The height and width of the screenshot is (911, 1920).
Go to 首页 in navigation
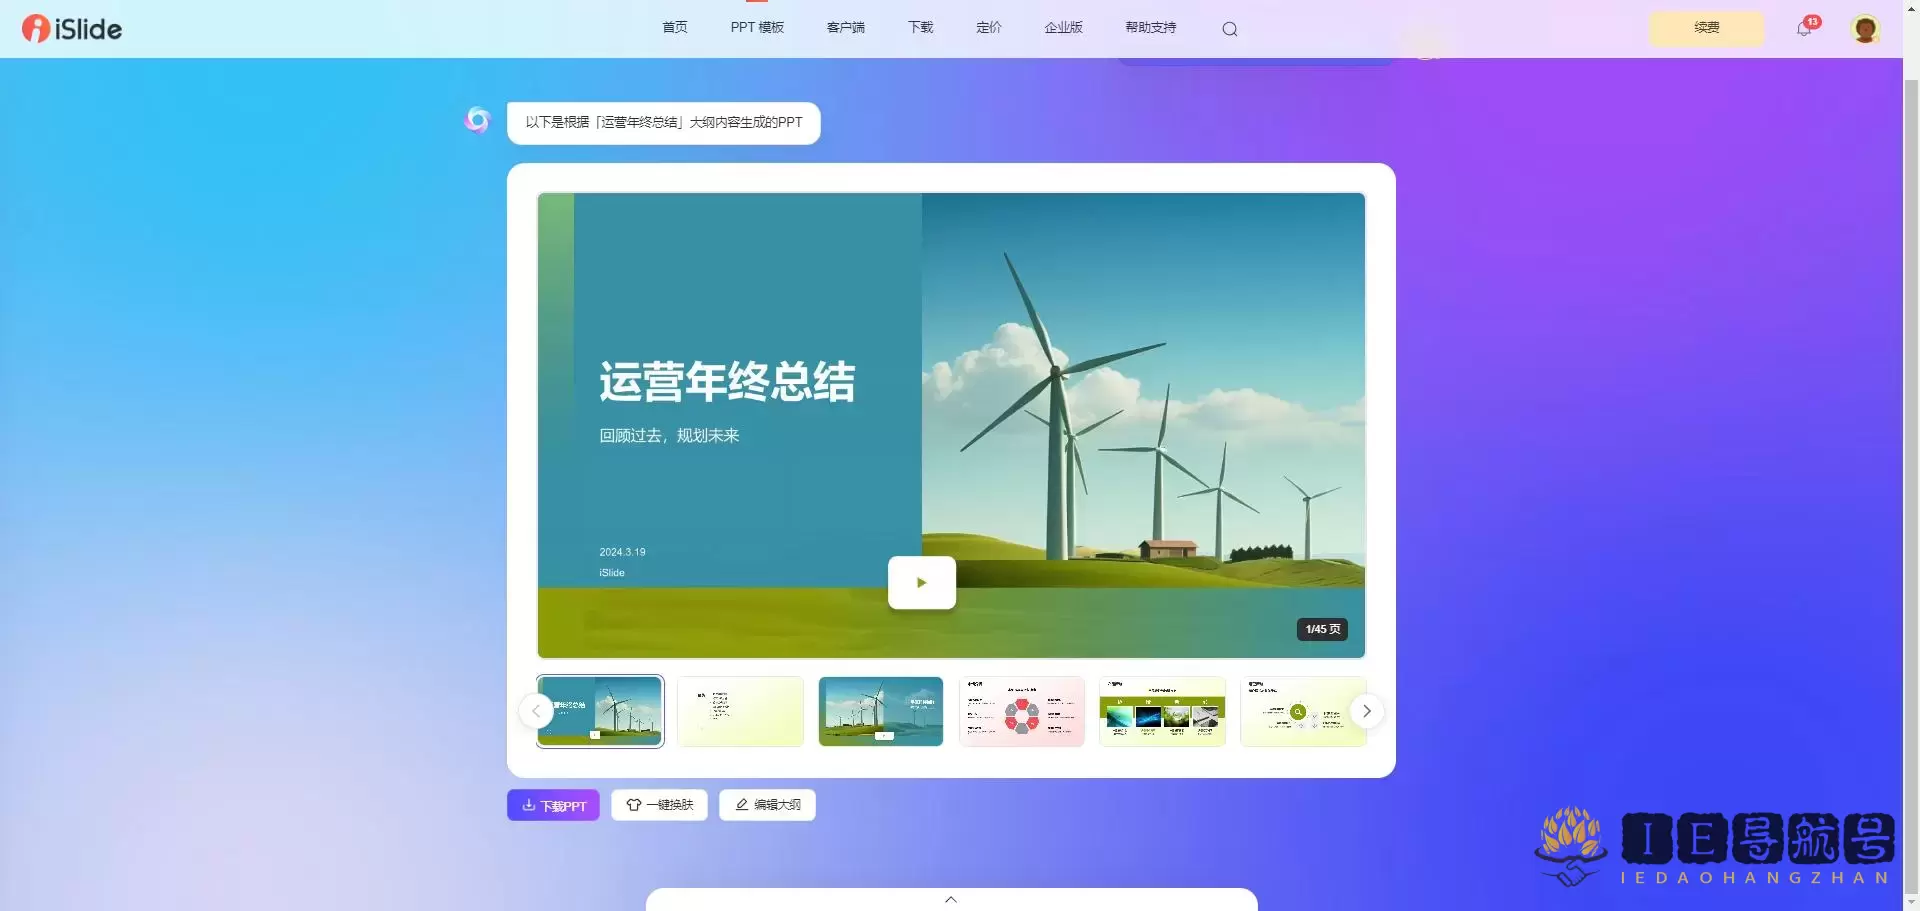coord(675,28)
